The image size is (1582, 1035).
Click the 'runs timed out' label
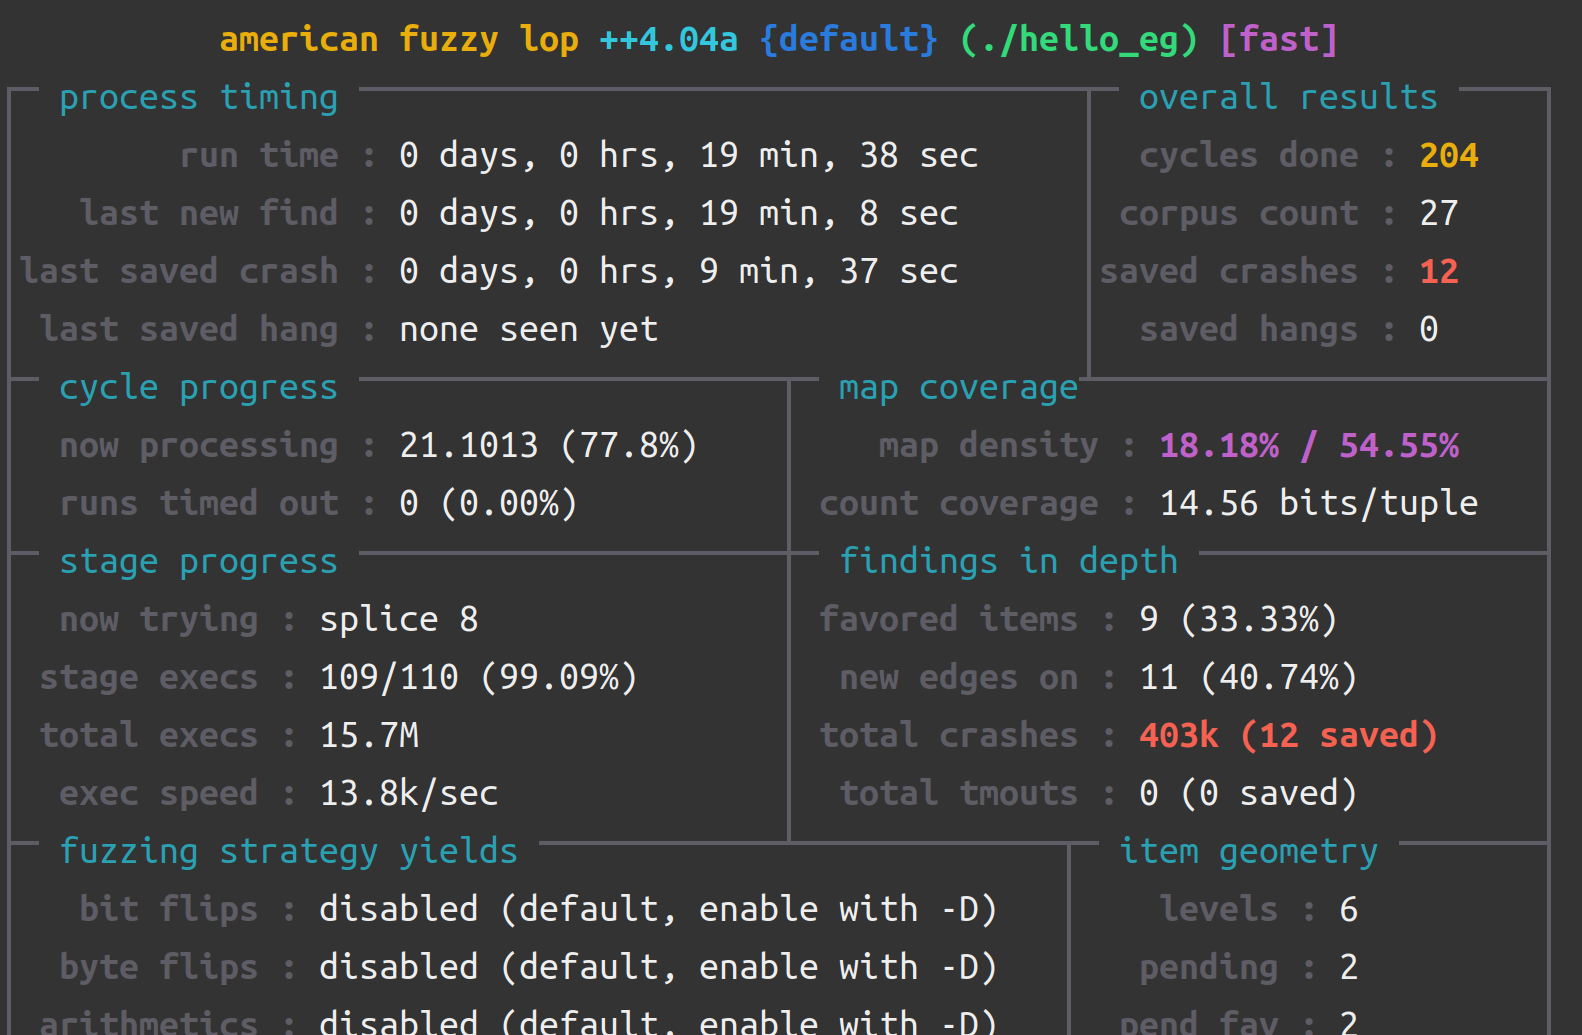pos(199,504)
